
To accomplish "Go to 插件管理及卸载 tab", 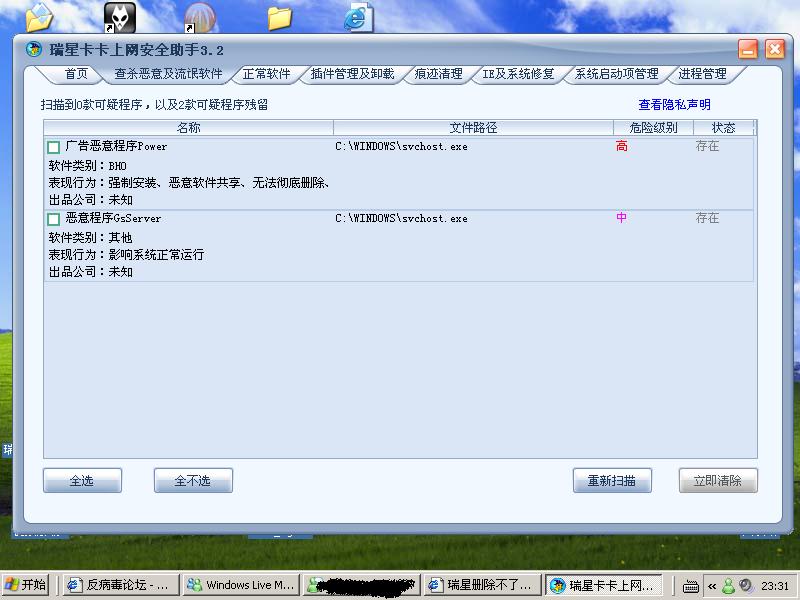I will click(x=353, y=74).
